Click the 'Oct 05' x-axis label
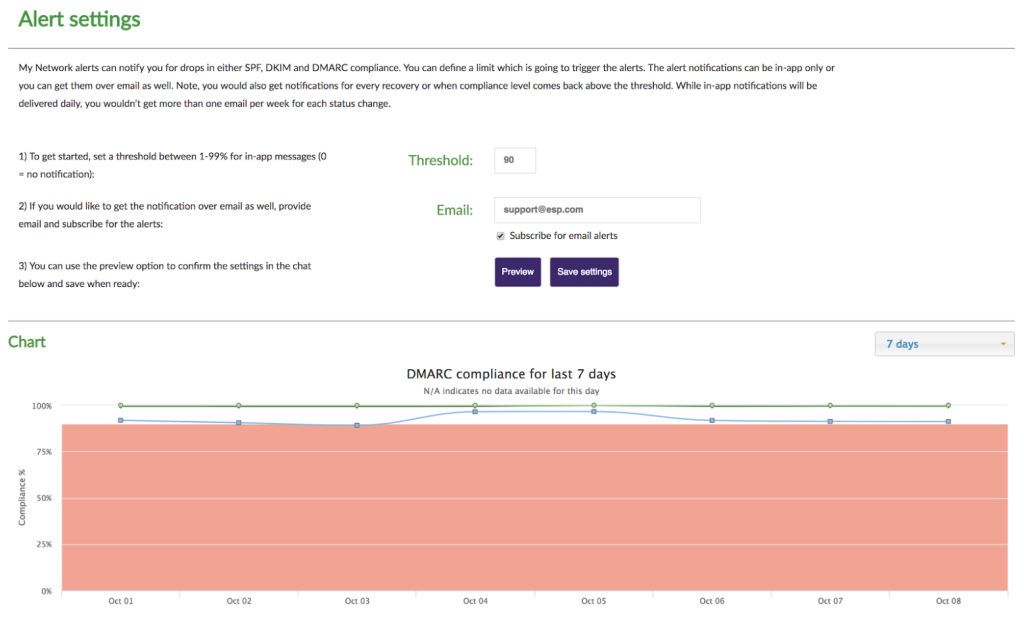 [x=594, y=601]
